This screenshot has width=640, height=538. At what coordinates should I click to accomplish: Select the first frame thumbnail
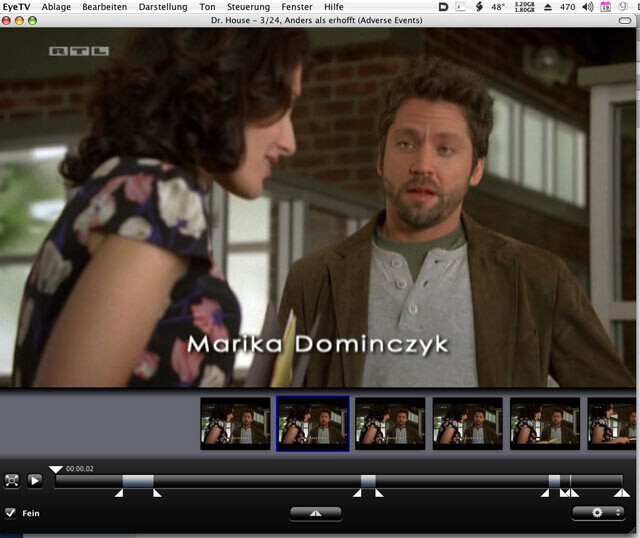pyautogui.click(x=235, y=424)
